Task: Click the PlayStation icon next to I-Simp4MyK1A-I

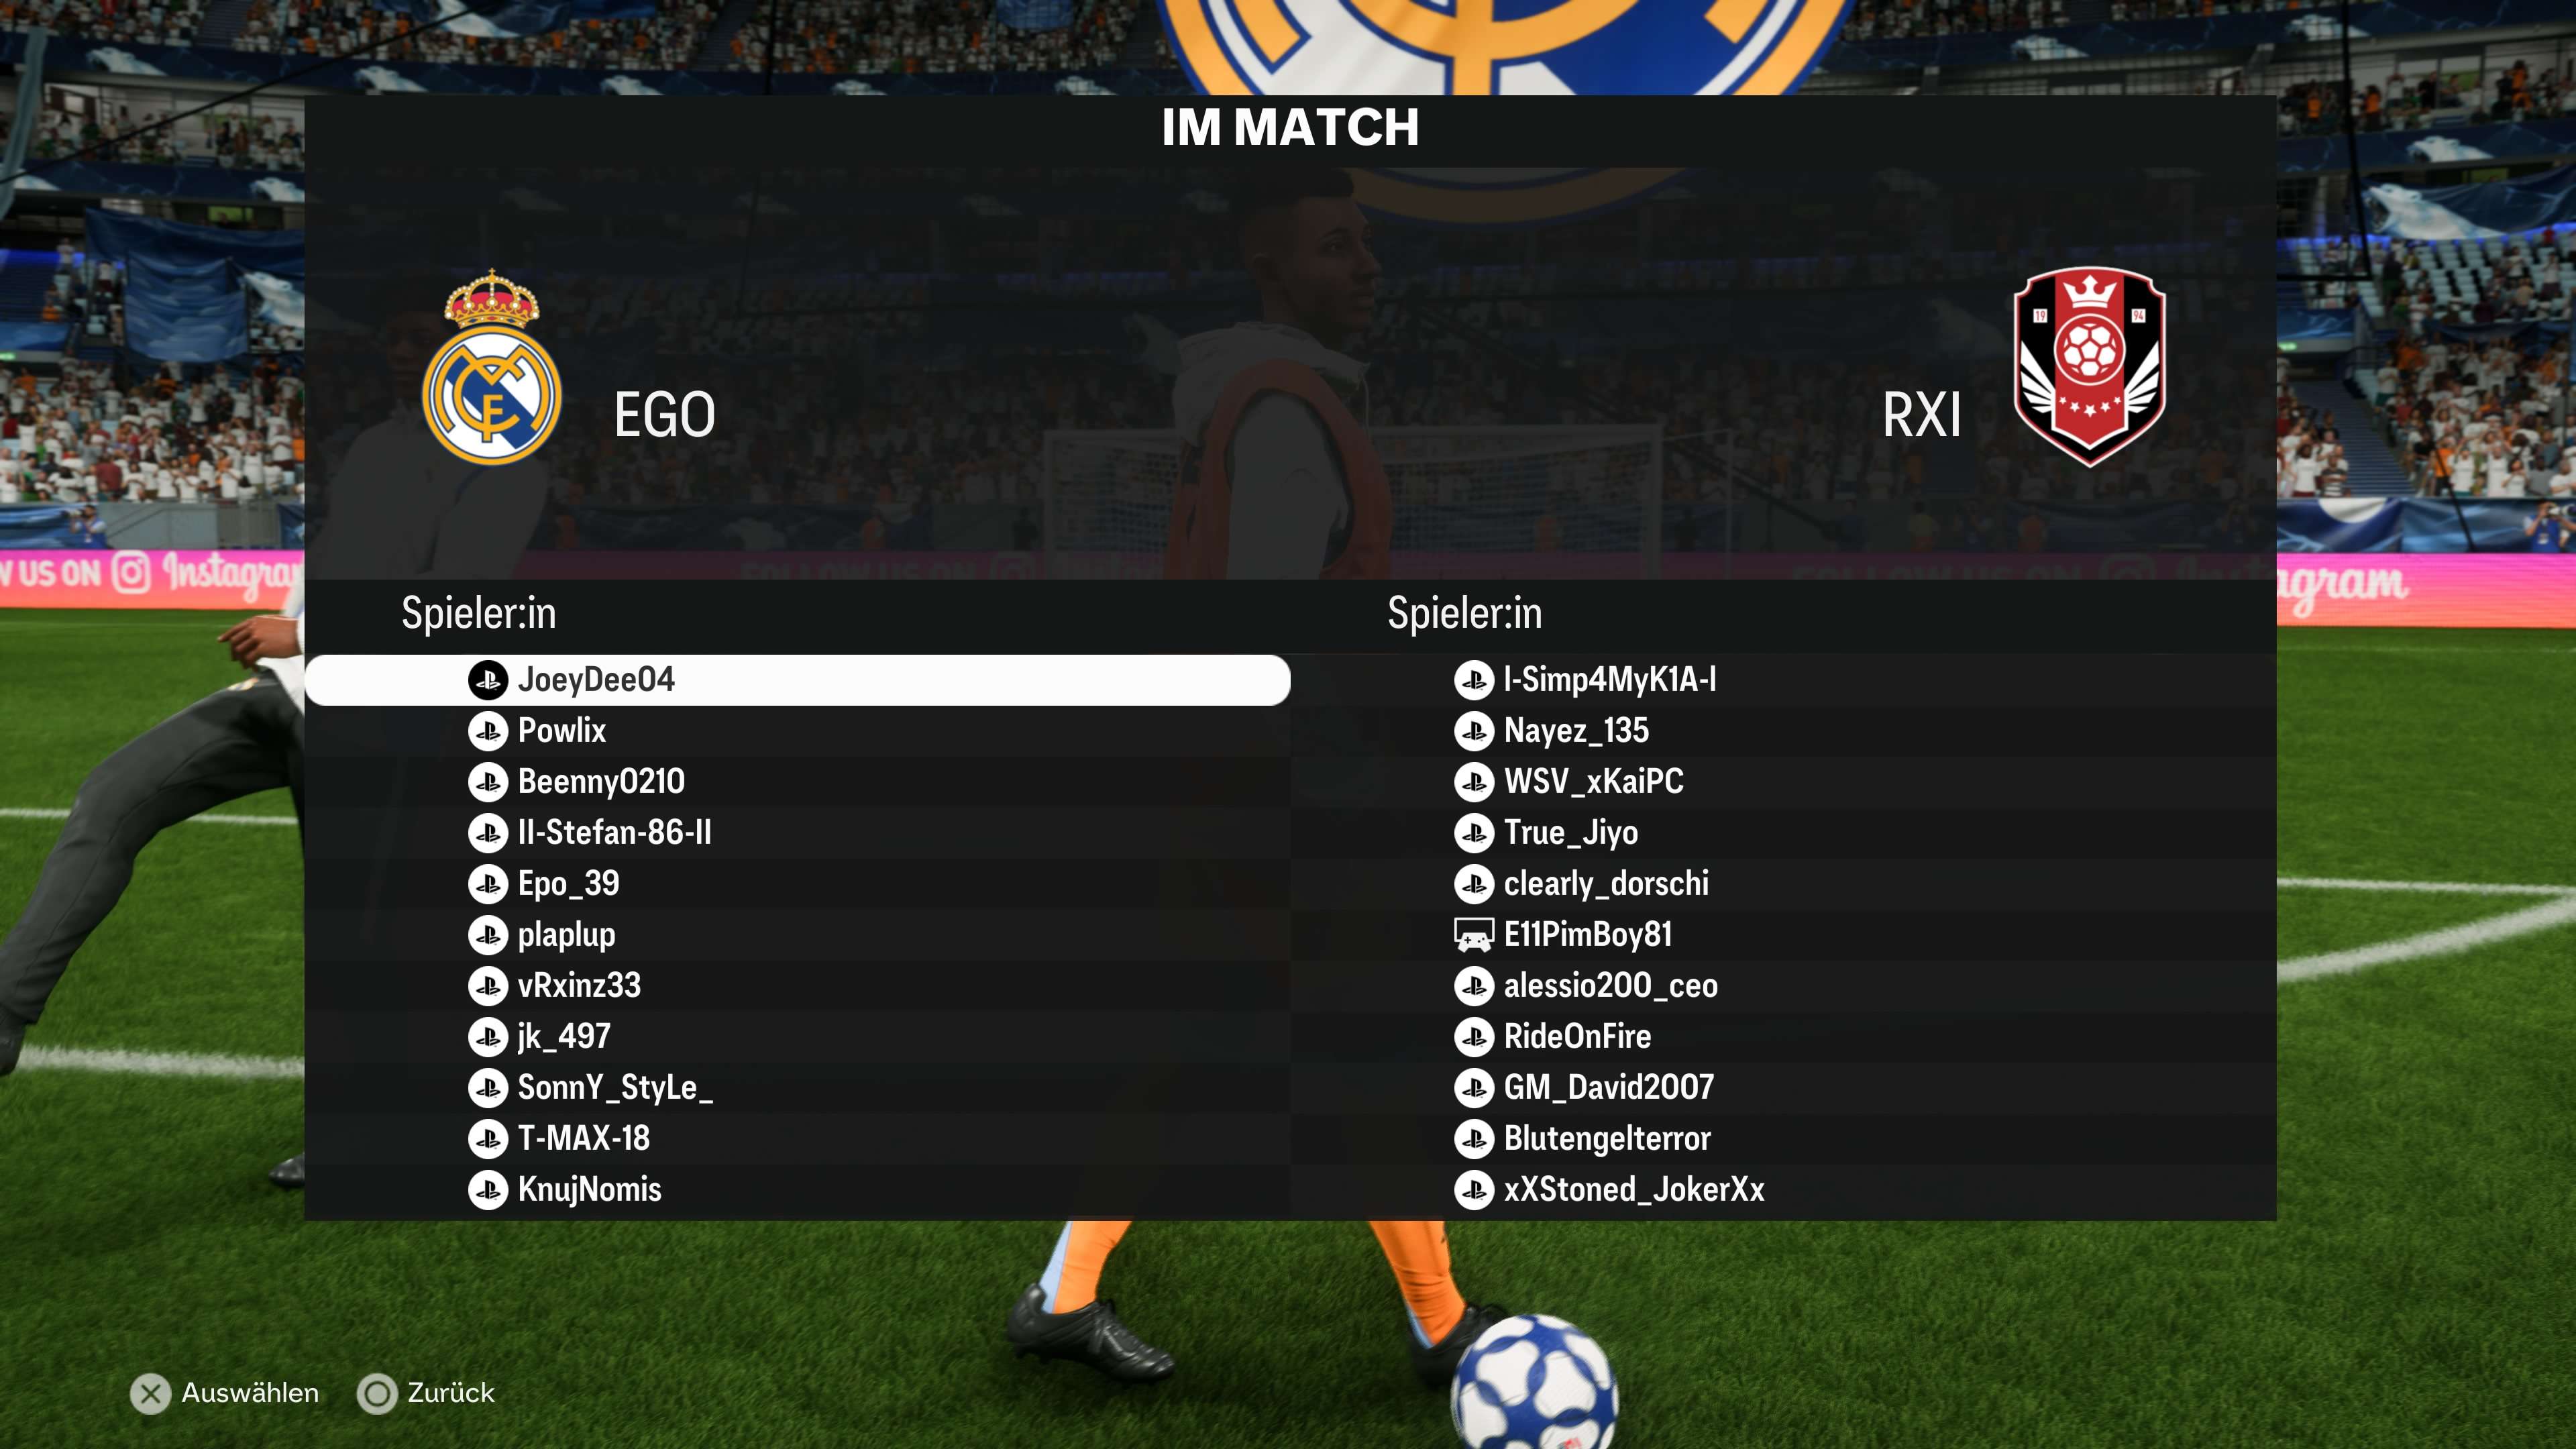Action: [1474, 680]
